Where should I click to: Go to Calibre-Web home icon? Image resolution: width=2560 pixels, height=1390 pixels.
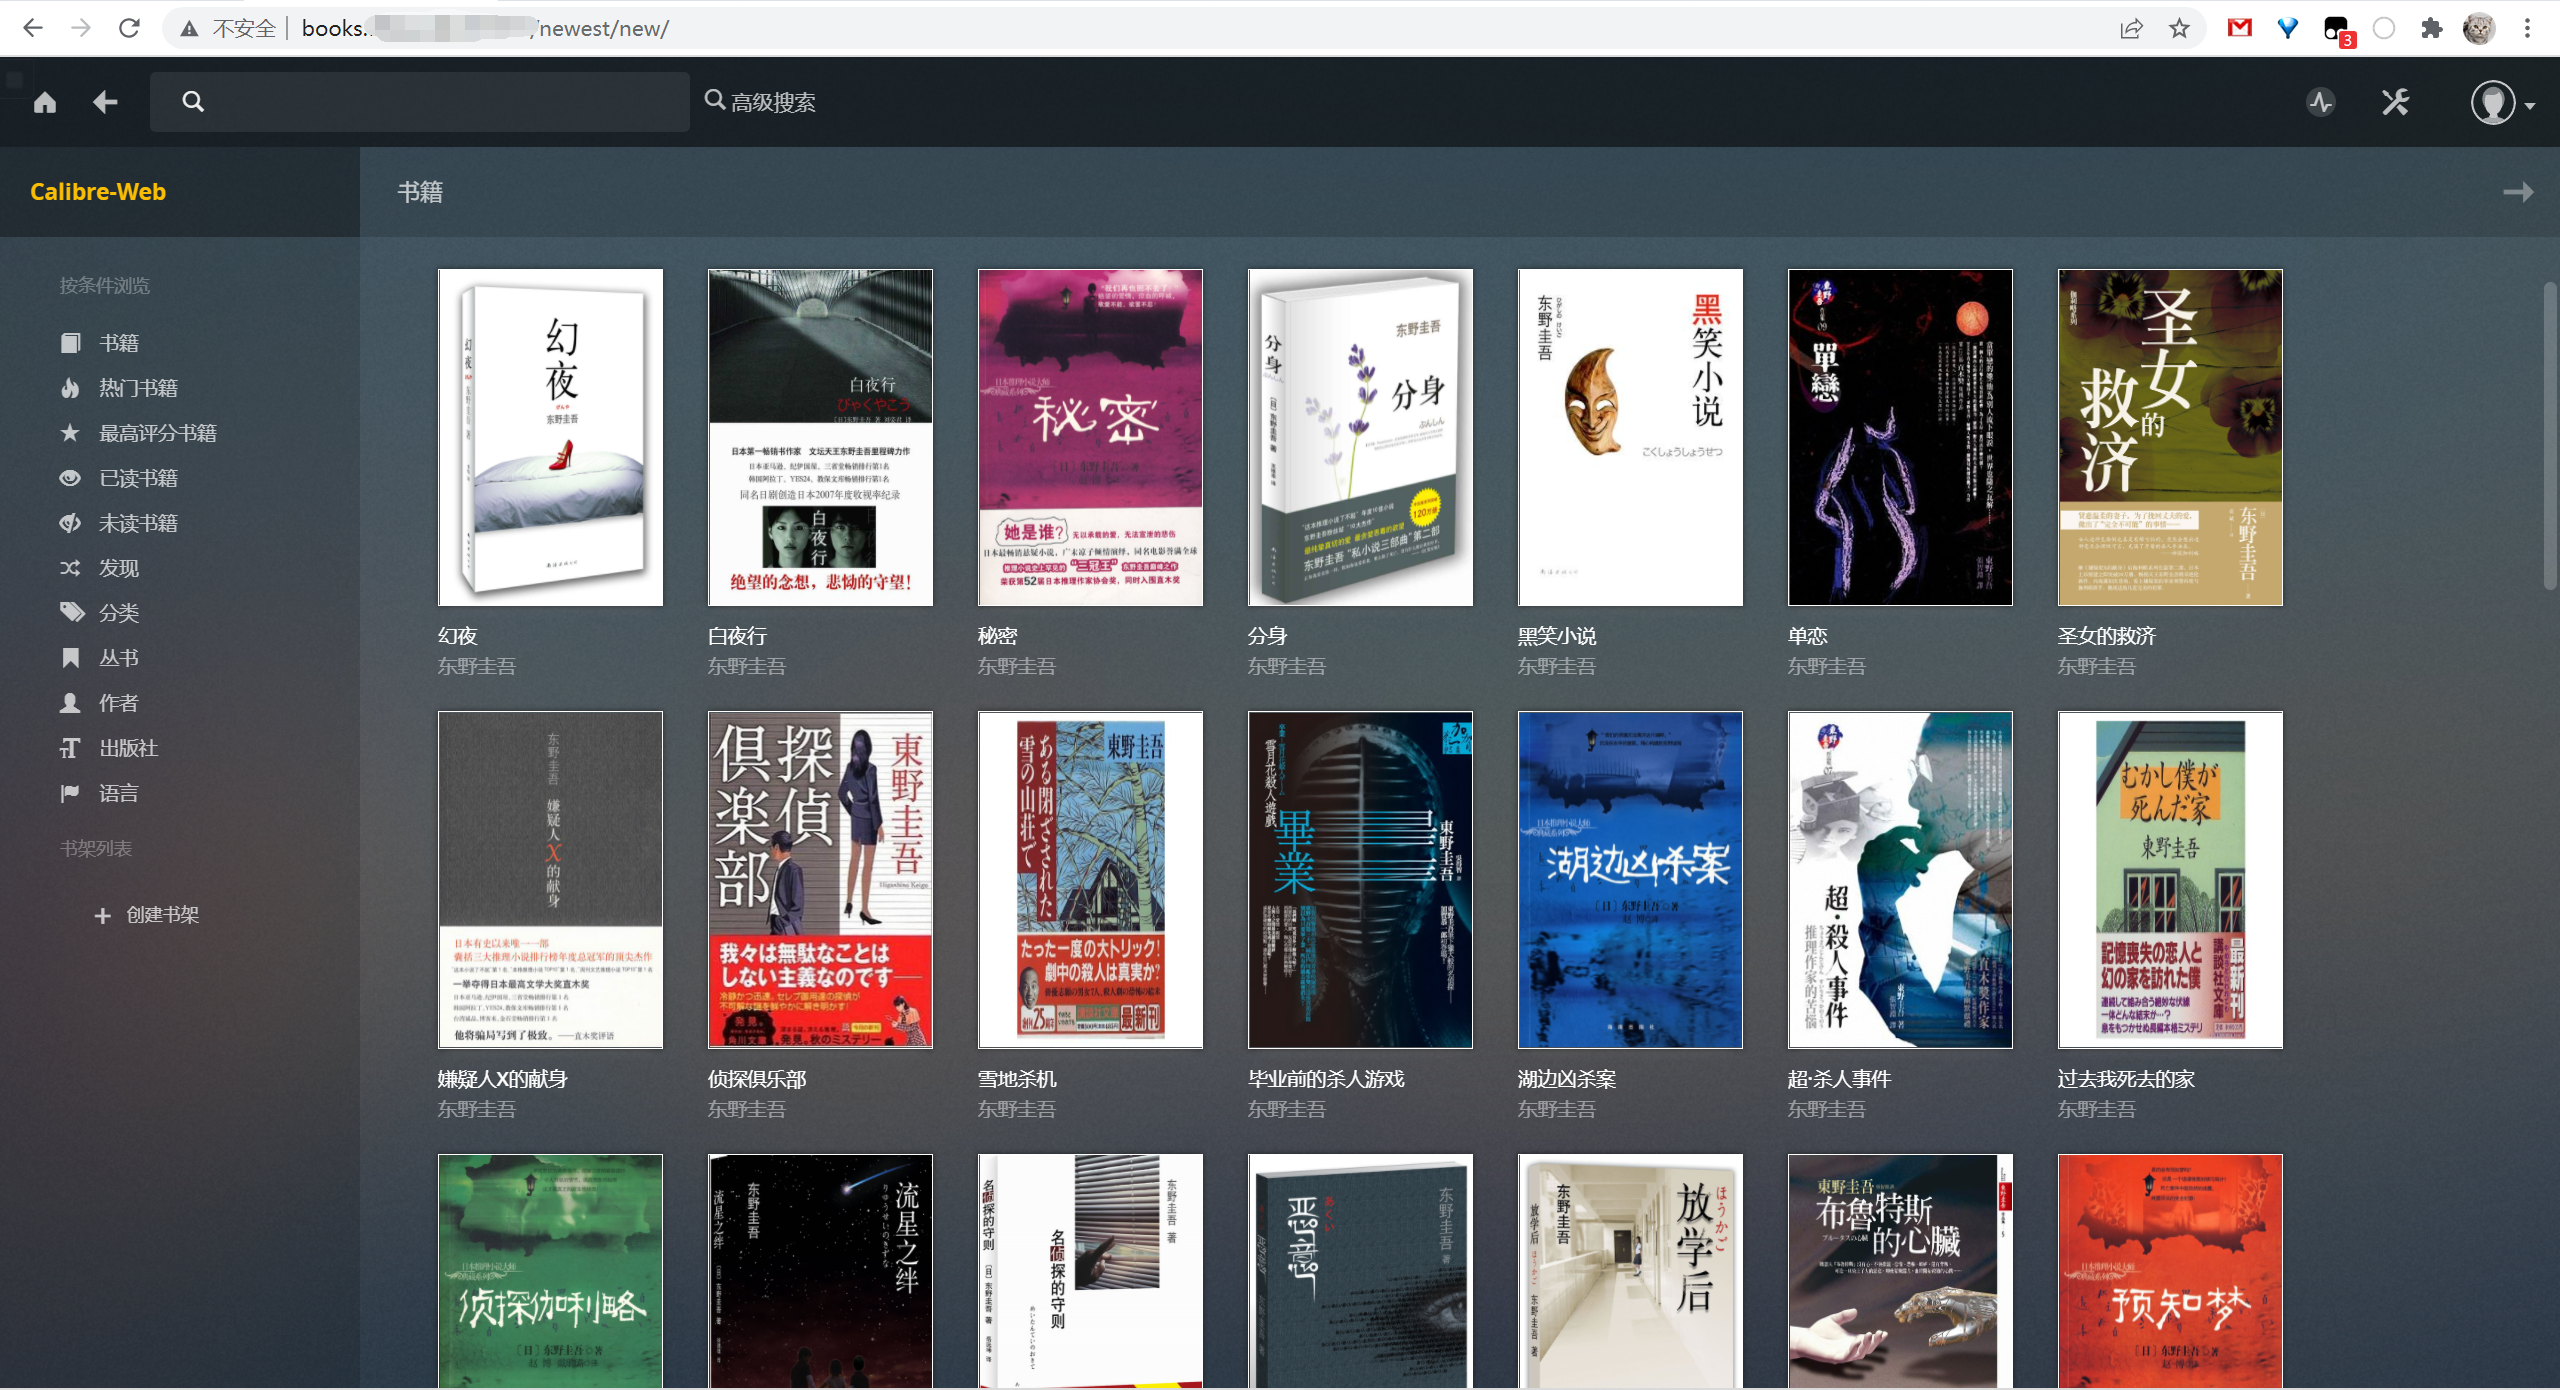coord(45,102)
